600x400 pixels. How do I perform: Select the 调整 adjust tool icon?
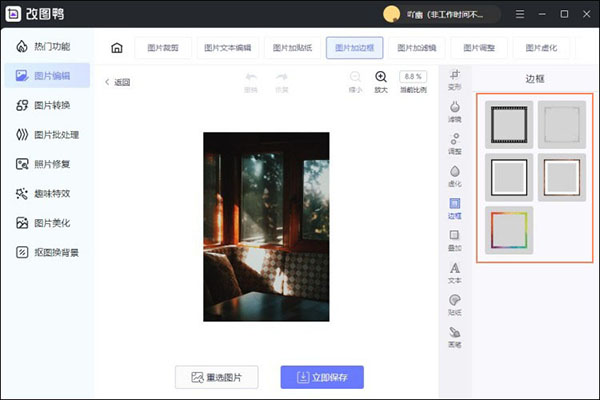point(455,143)
